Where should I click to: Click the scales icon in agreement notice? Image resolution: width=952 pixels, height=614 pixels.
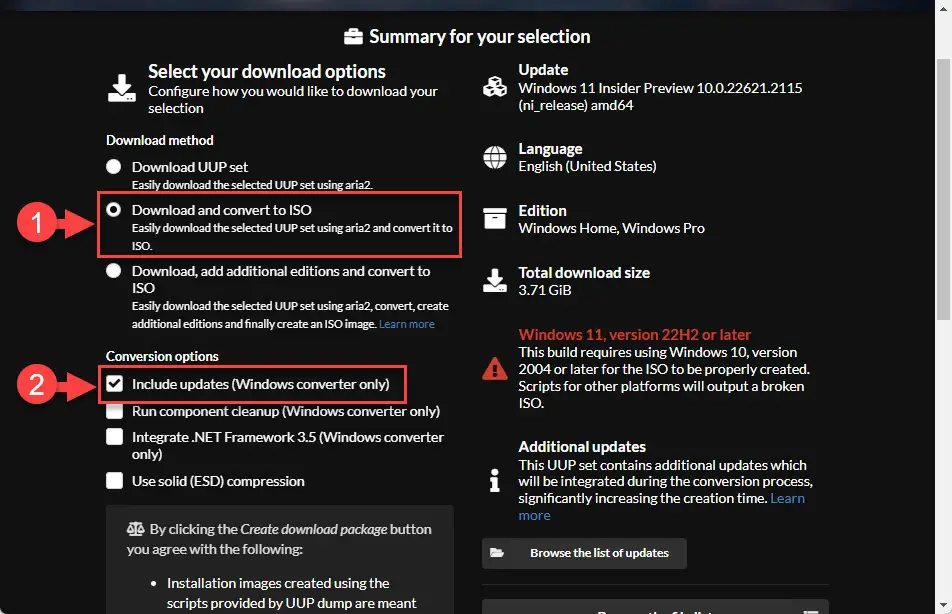coord(135,529)
